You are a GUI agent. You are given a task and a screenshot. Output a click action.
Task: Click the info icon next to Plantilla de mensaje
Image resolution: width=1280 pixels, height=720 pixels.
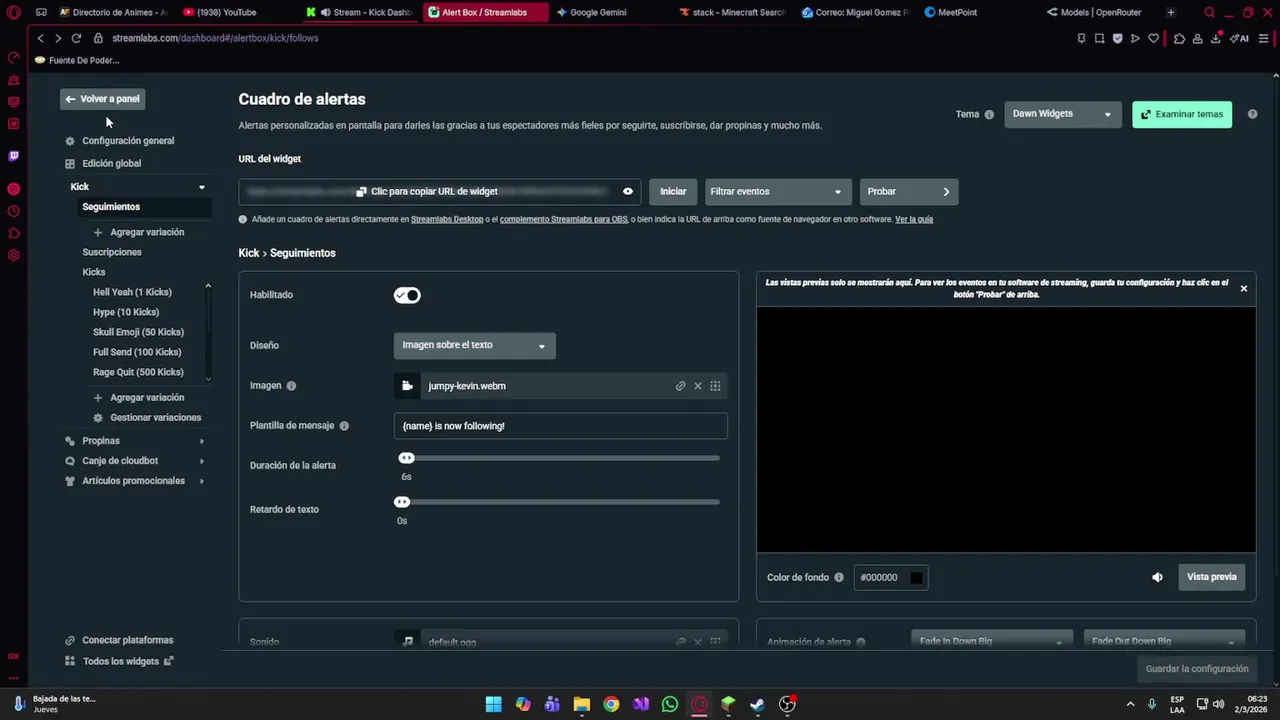tap(344, 426)
